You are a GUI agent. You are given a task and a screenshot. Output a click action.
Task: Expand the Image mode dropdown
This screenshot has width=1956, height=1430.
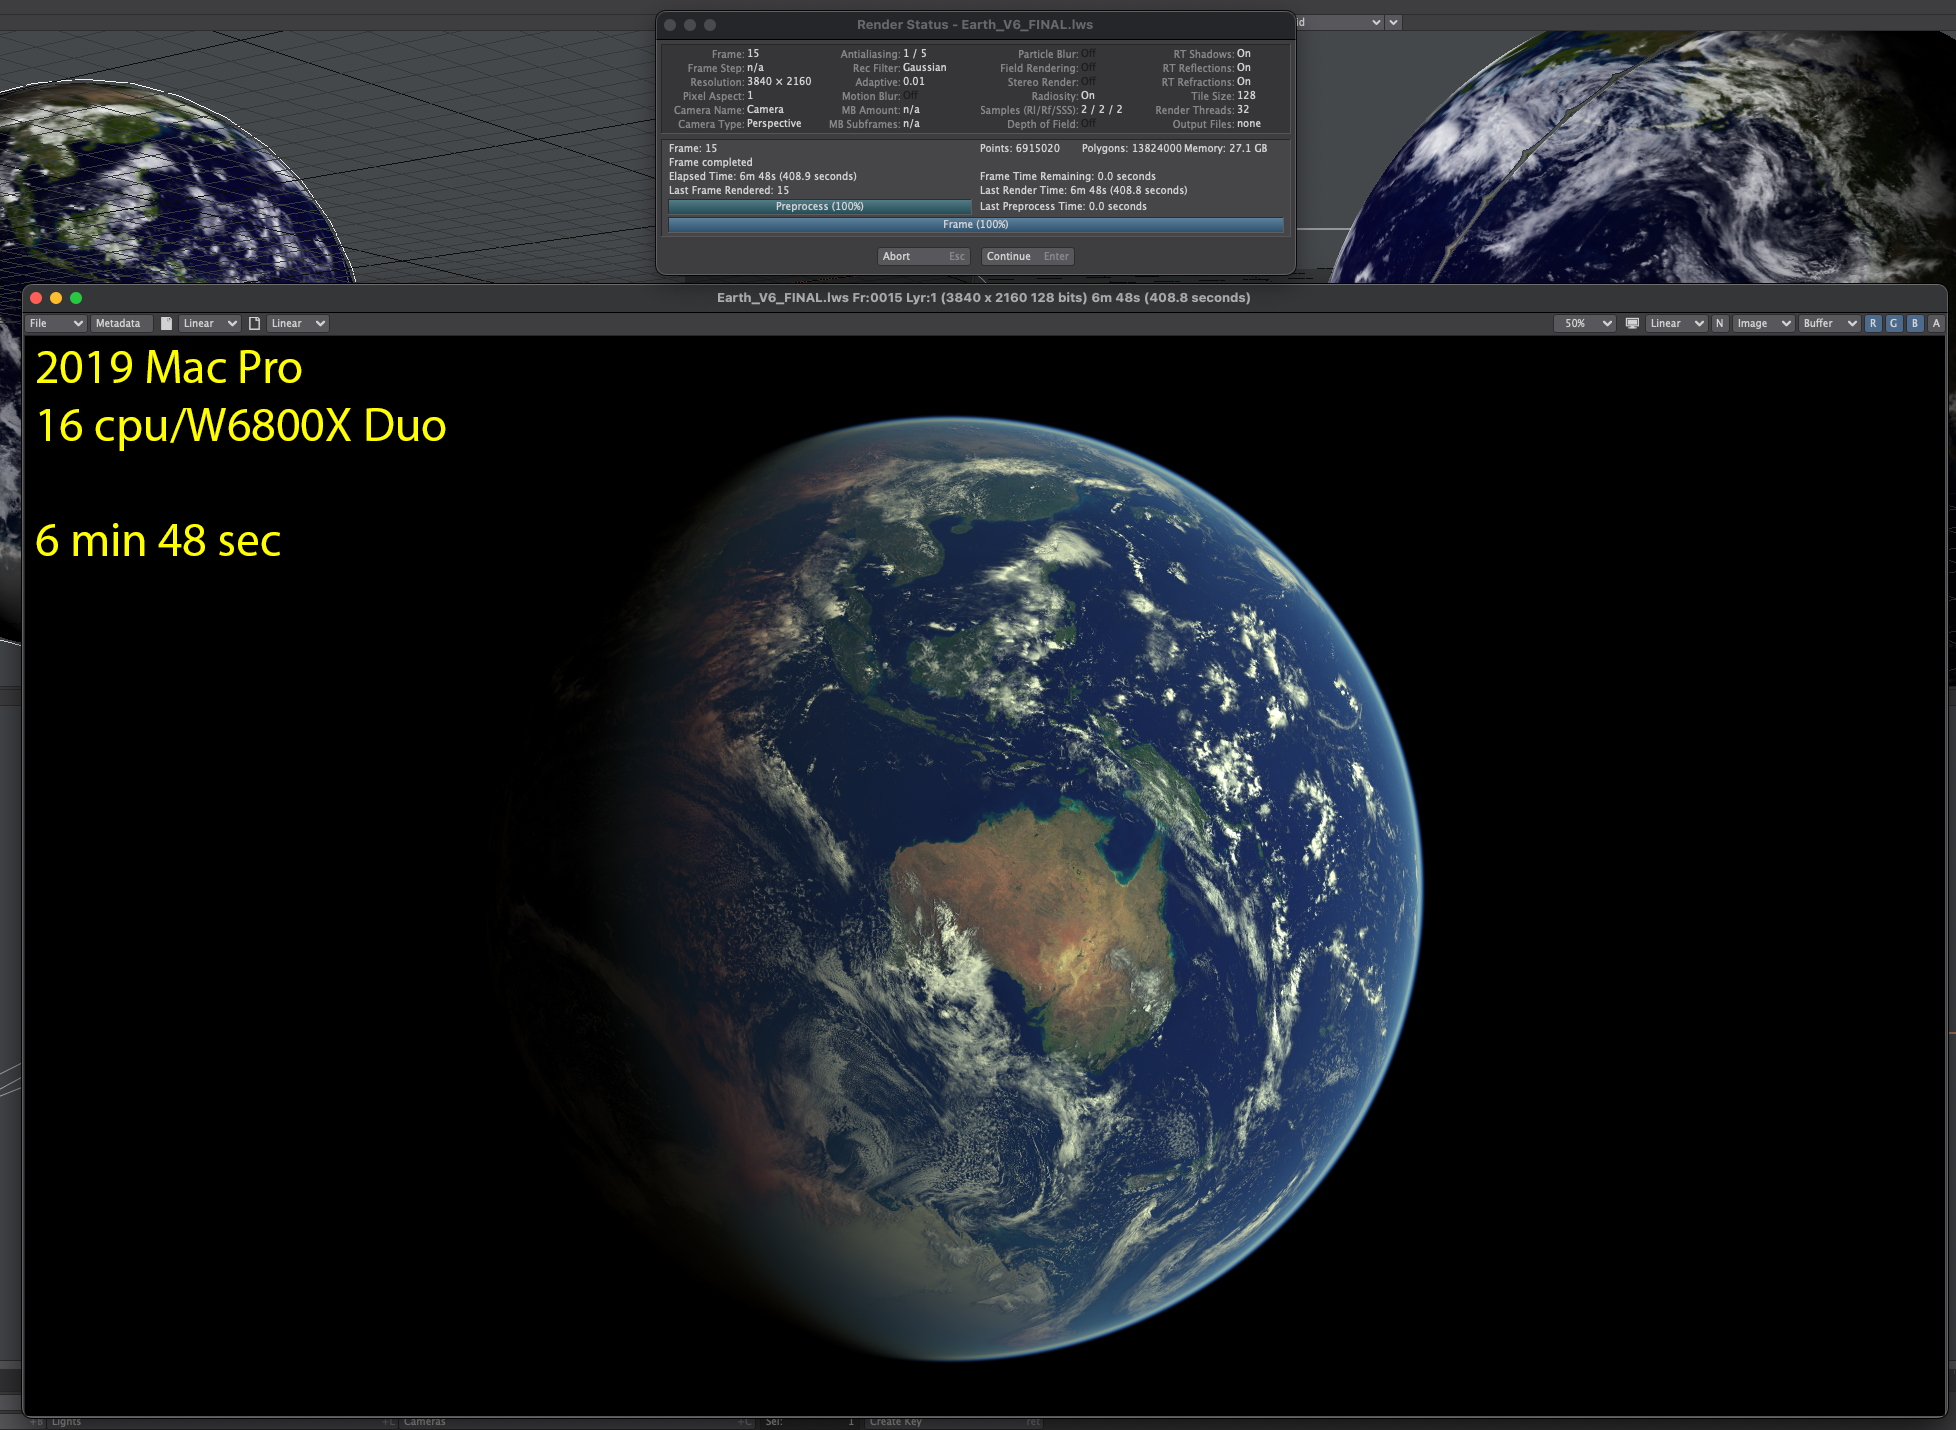(1763, 323)
